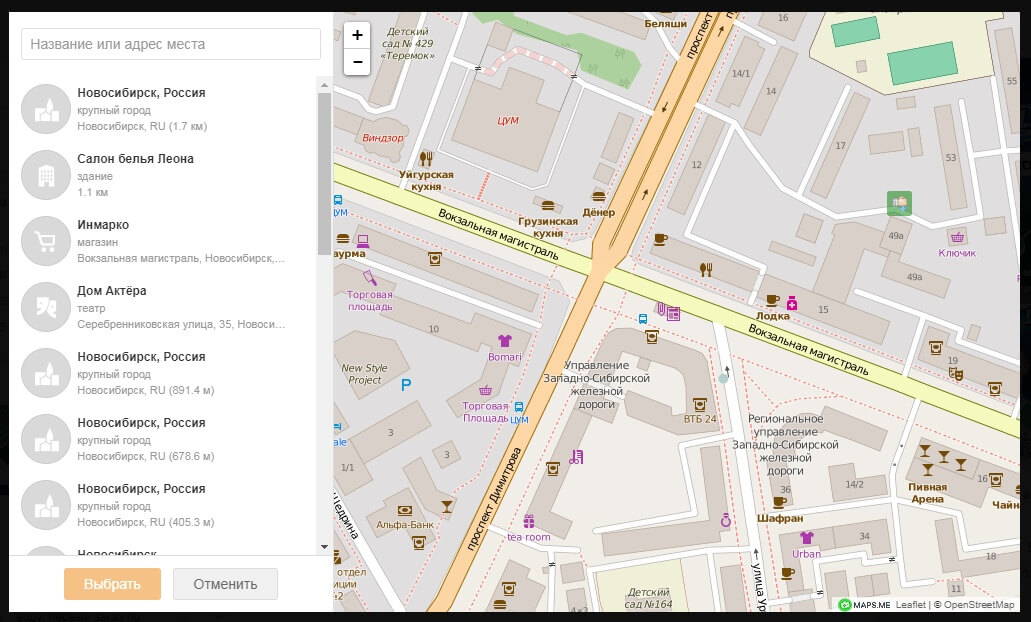Click the Bomari clothing shop marker

[x=505, y=341]
